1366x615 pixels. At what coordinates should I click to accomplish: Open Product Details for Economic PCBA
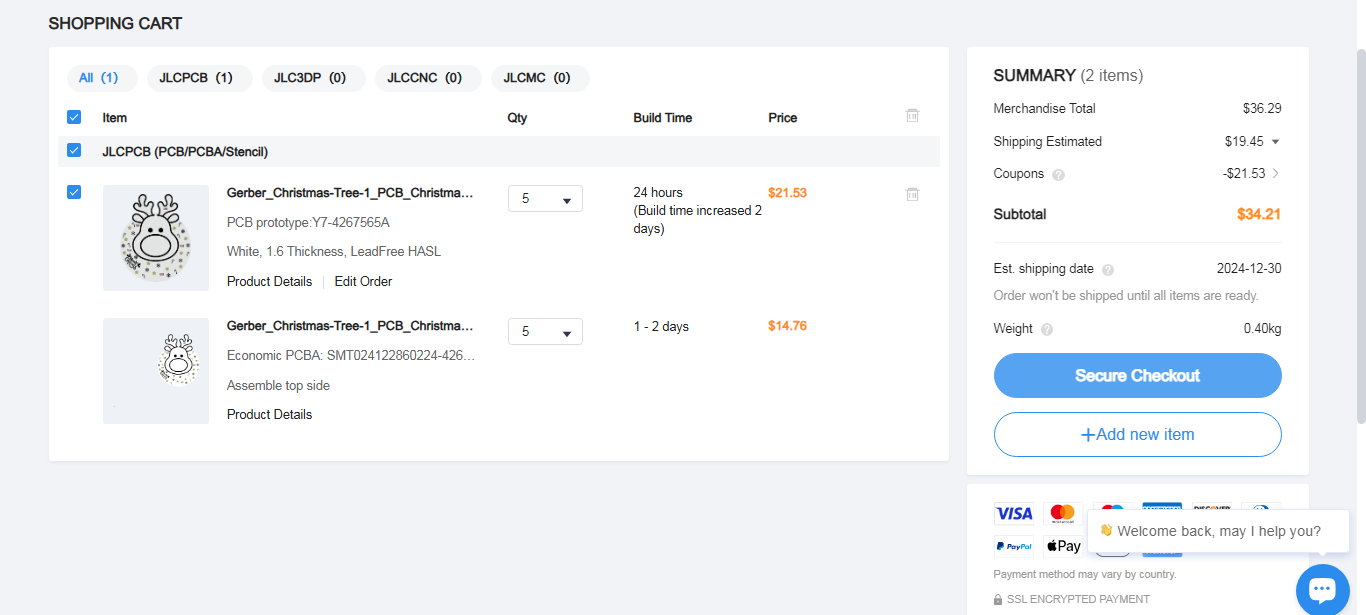point(269,415)
